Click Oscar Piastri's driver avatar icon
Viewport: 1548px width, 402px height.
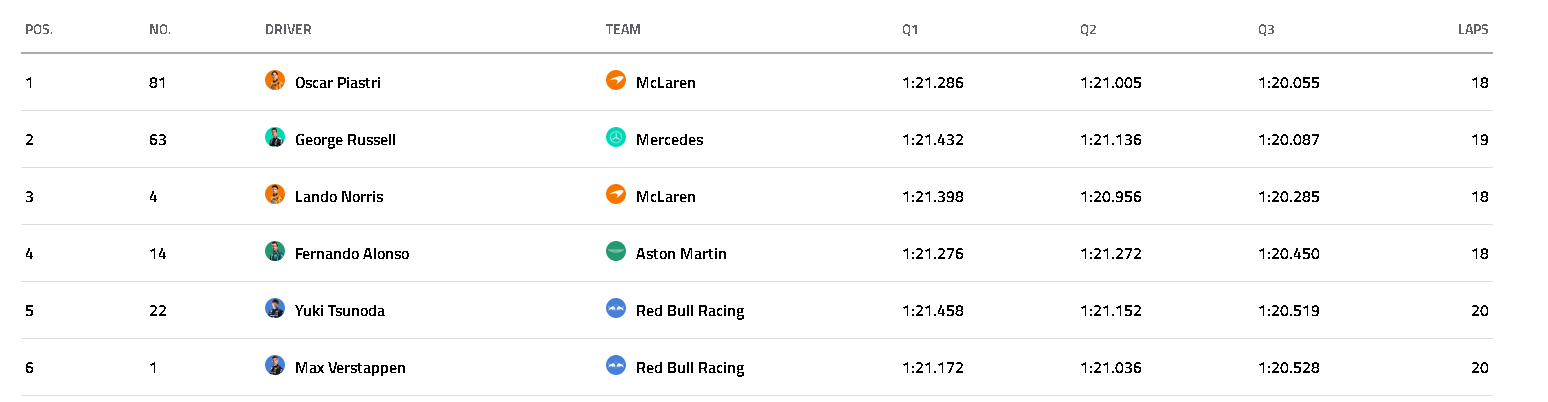(x=275, y=81)
